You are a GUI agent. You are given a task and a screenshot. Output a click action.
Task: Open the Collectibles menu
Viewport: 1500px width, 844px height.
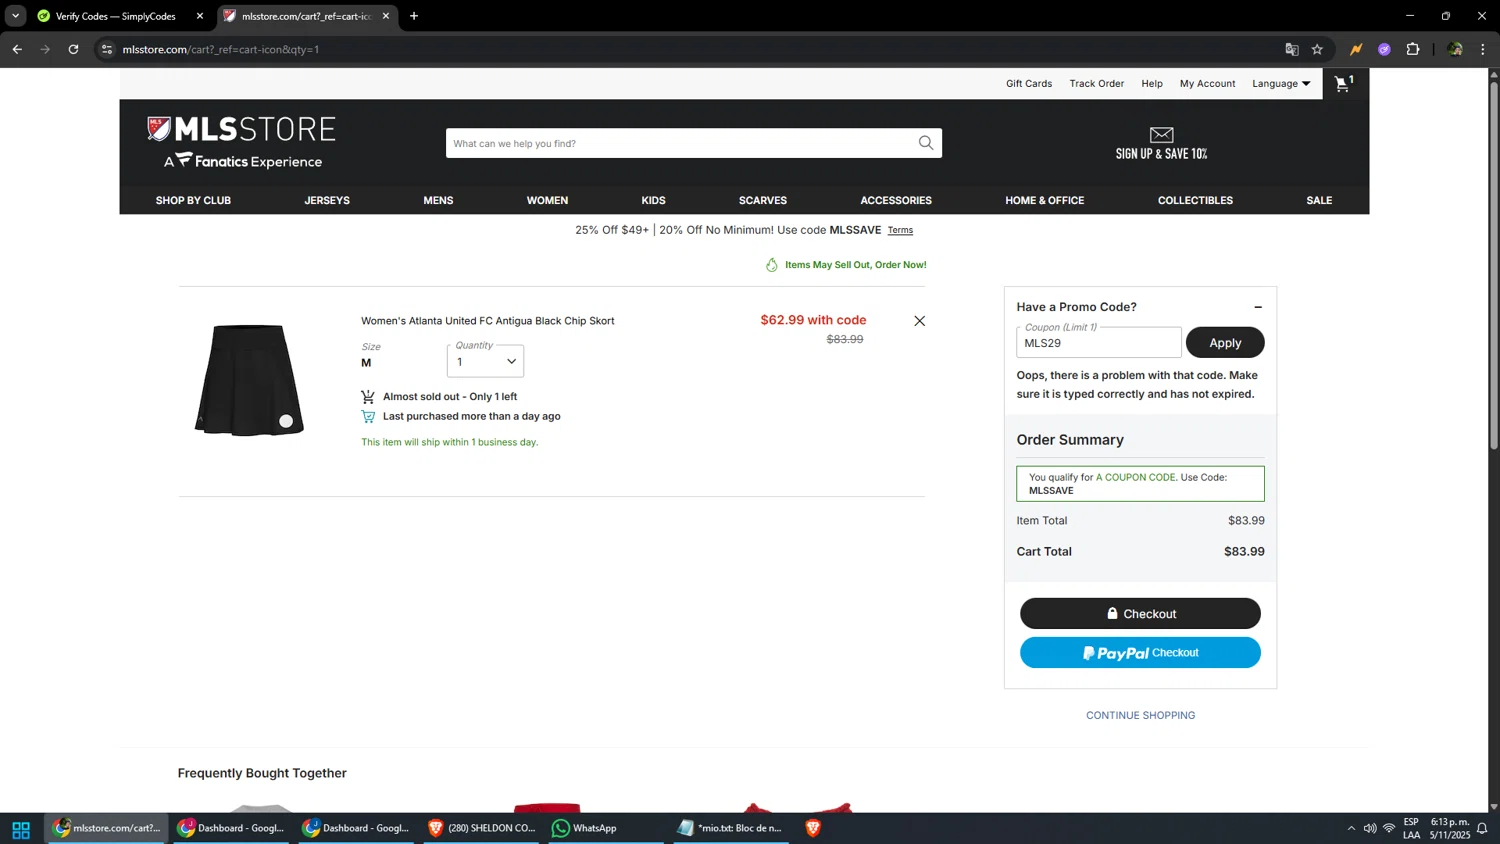[x=1195, y=200]
